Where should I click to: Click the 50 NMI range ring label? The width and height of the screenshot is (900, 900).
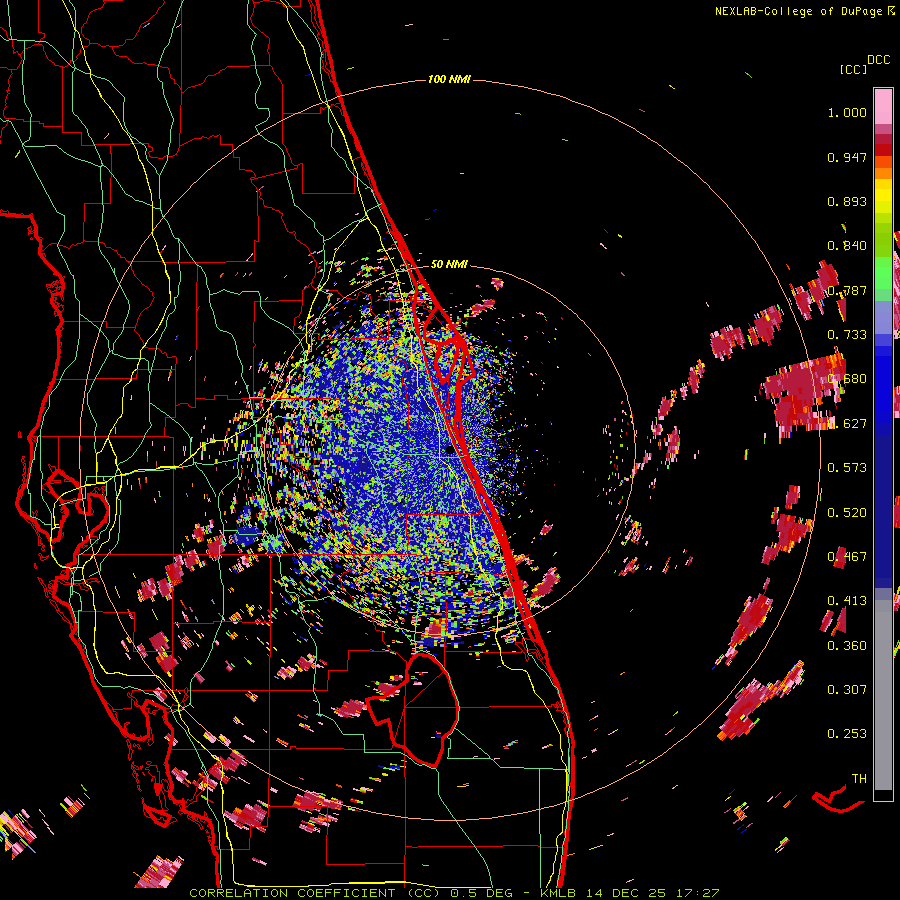[x=449, y=264]
